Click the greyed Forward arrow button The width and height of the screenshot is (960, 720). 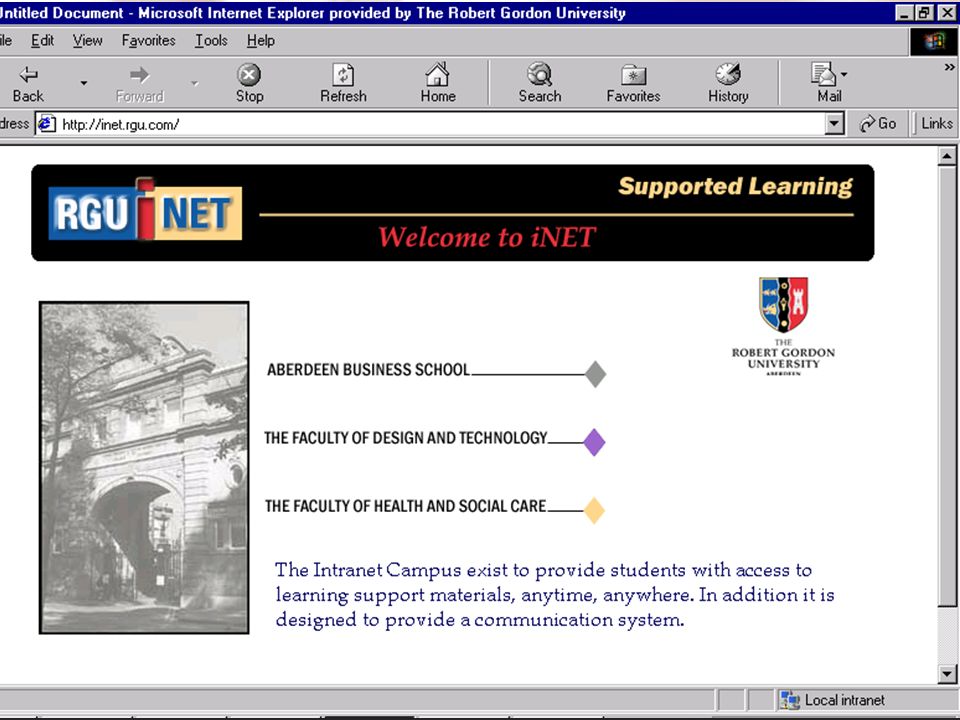[140, 84]
